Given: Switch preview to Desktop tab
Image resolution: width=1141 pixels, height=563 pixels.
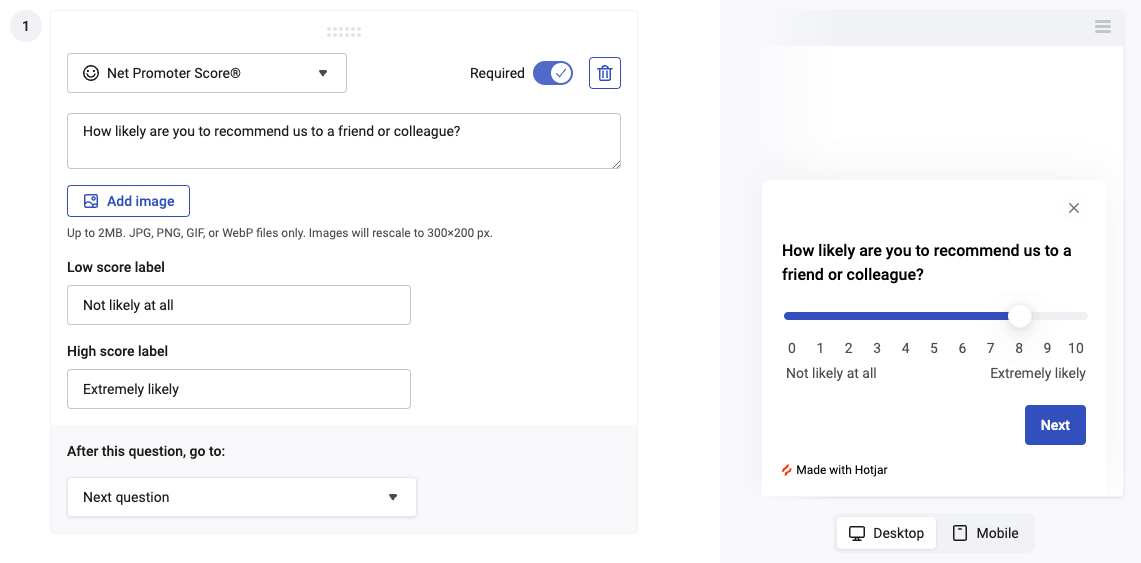Looking at the screenshot, I should (x=886, y=533).
